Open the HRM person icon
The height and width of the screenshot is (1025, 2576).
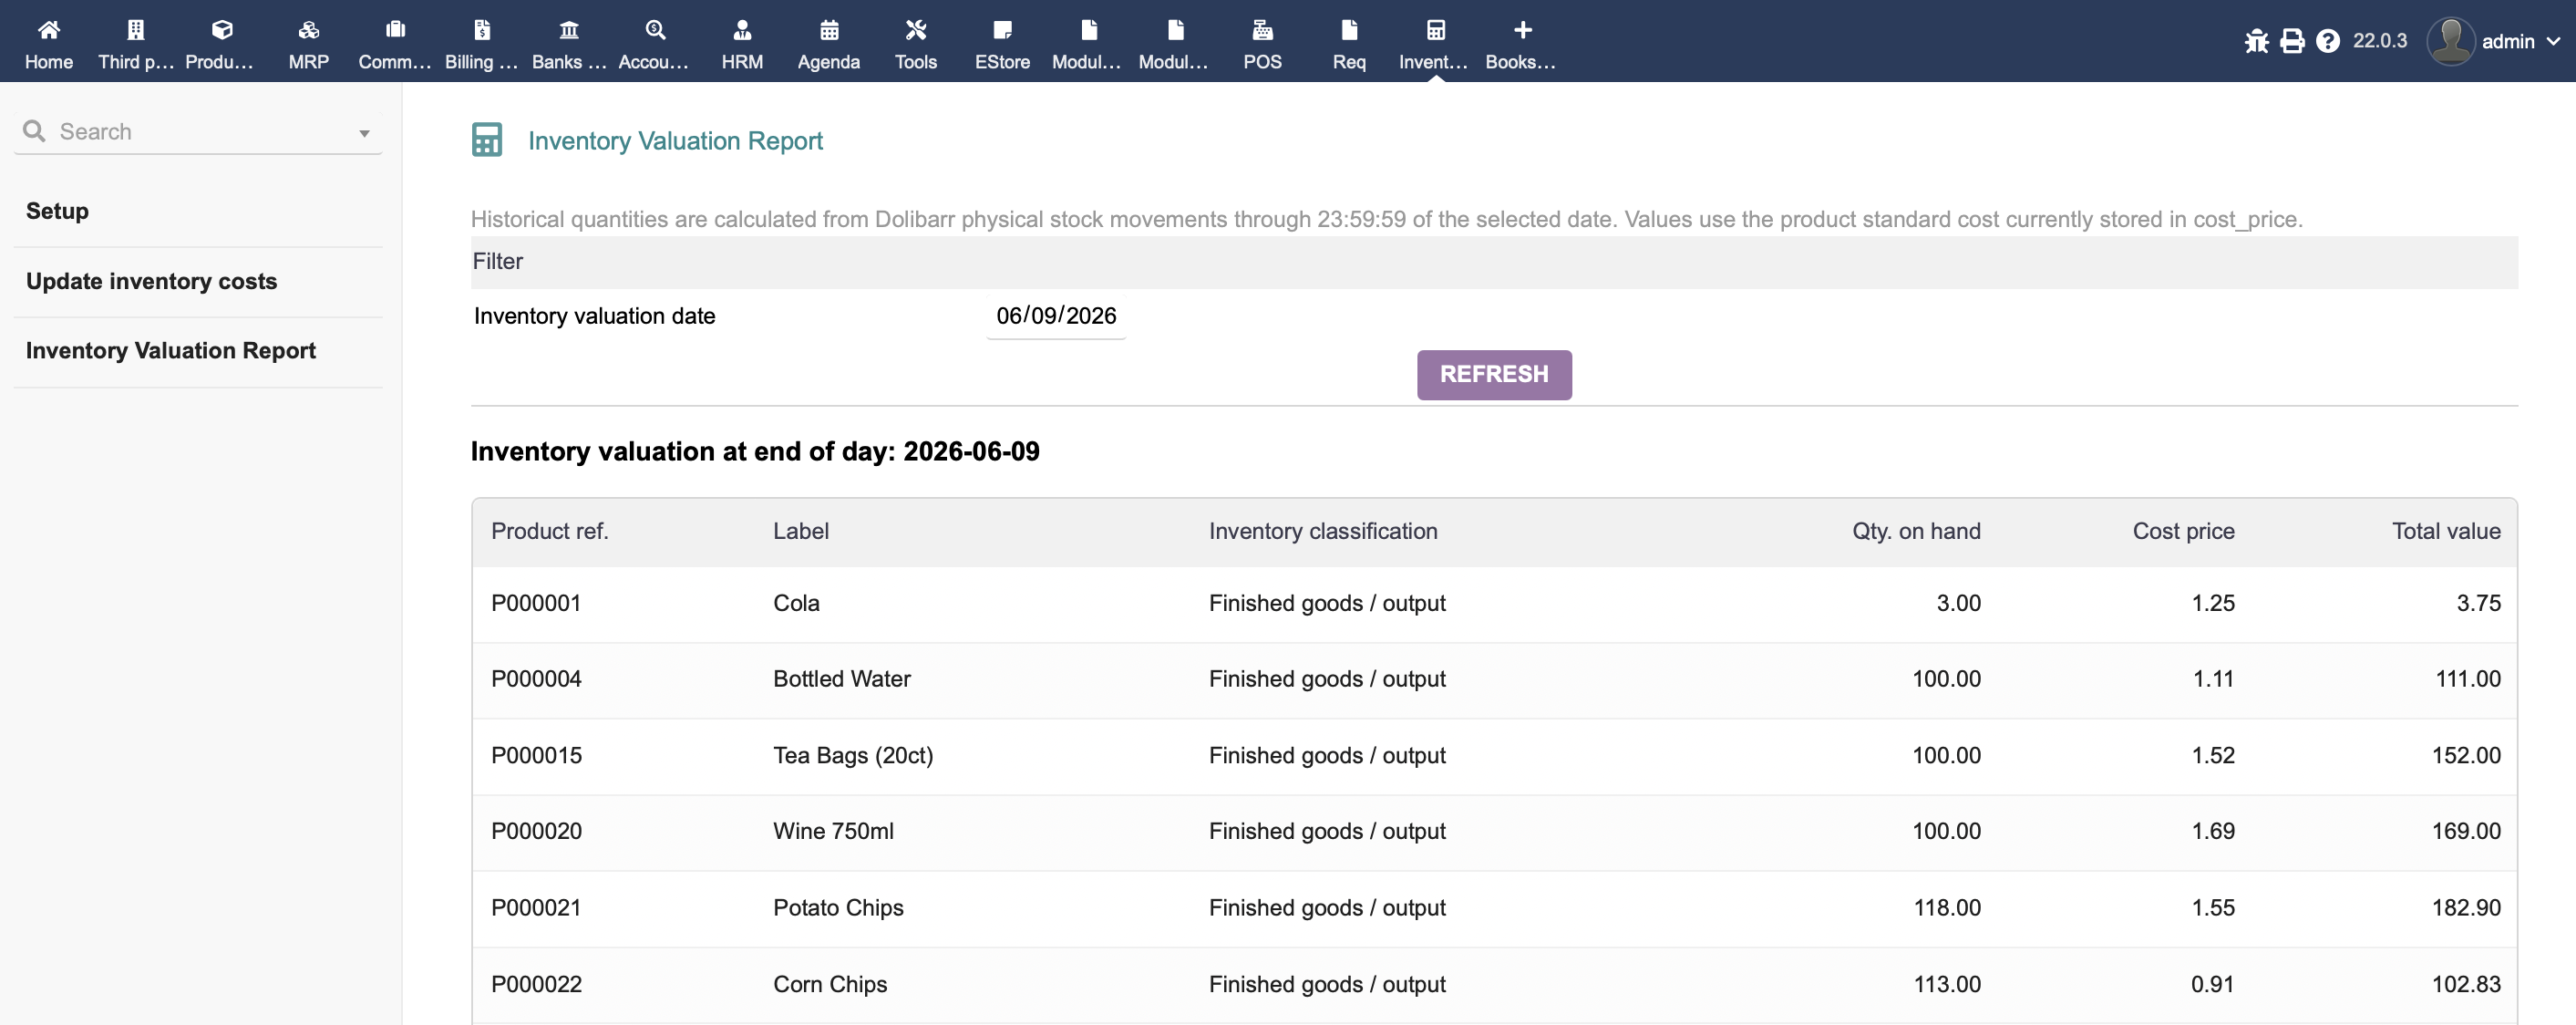coord(742,30)
